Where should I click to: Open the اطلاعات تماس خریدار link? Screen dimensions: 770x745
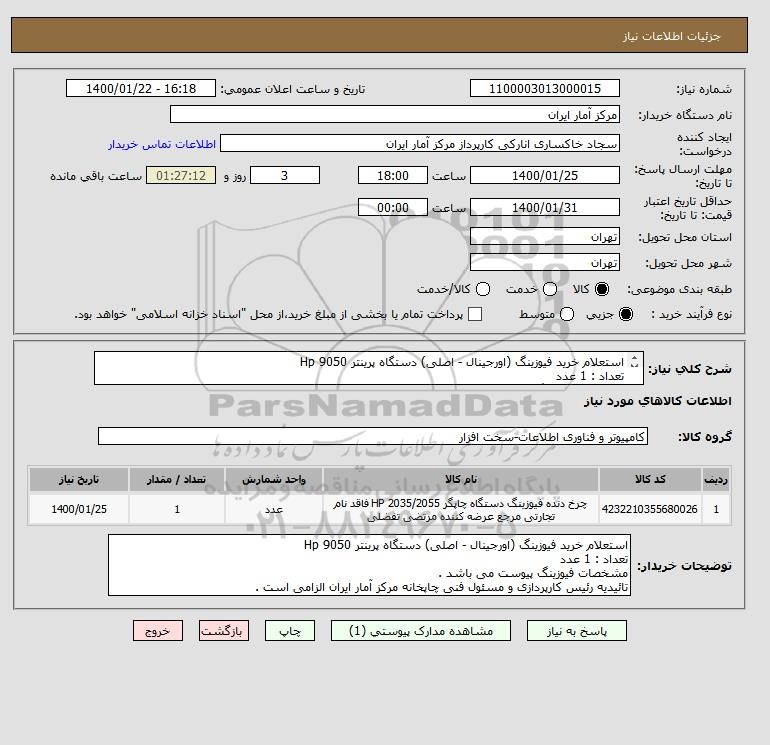(162, 144)
